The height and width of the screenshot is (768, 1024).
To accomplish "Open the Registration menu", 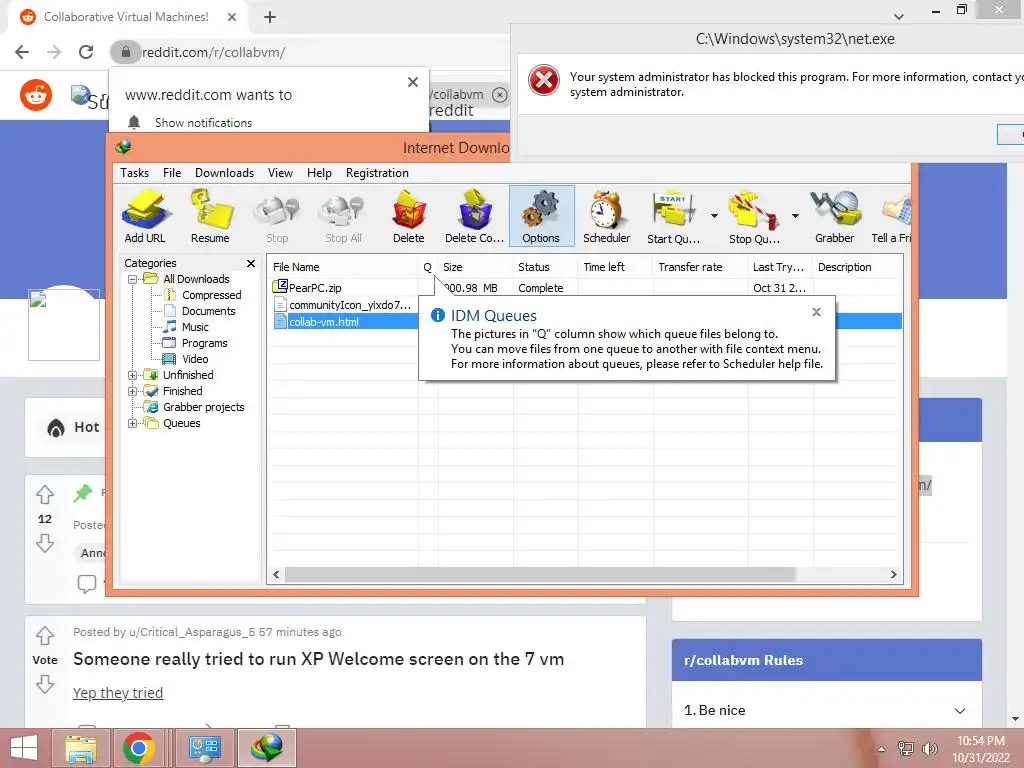I will [377, 173].
